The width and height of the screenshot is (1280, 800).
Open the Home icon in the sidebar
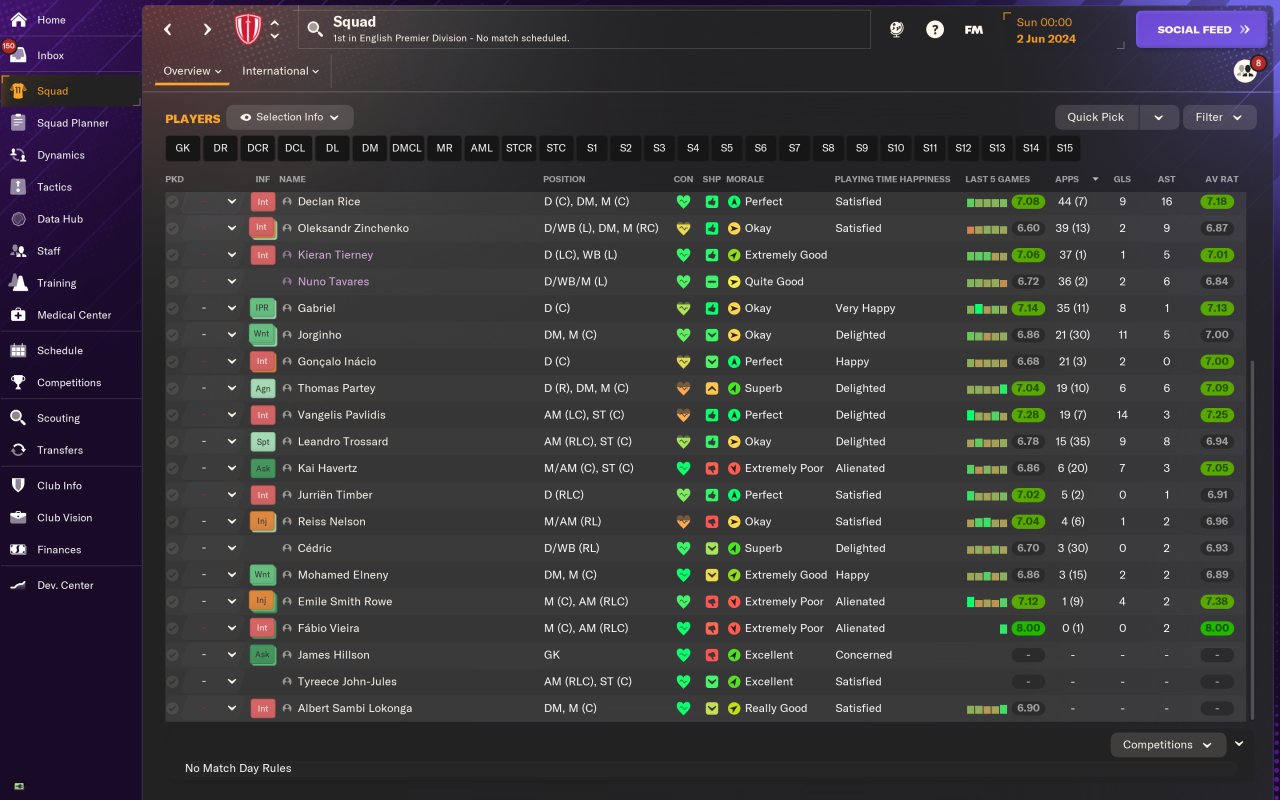[x=18, y=20]
